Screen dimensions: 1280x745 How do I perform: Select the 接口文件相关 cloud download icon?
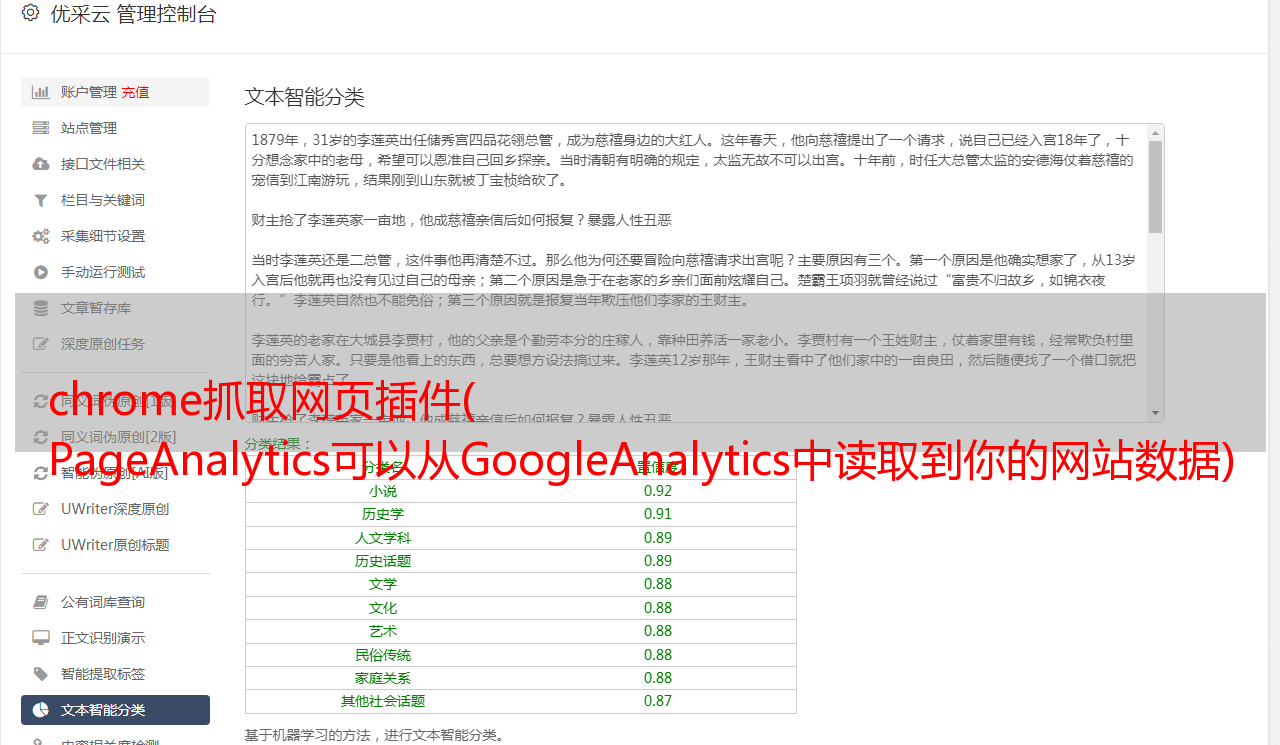41,164
